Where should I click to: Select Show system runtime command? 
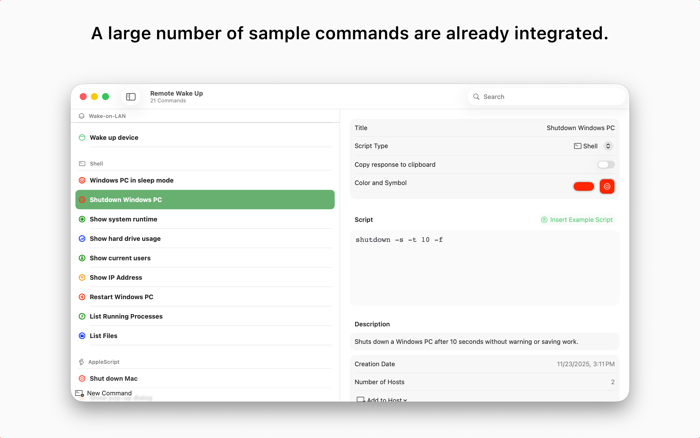pyautogui.click(x=205, y=219)
